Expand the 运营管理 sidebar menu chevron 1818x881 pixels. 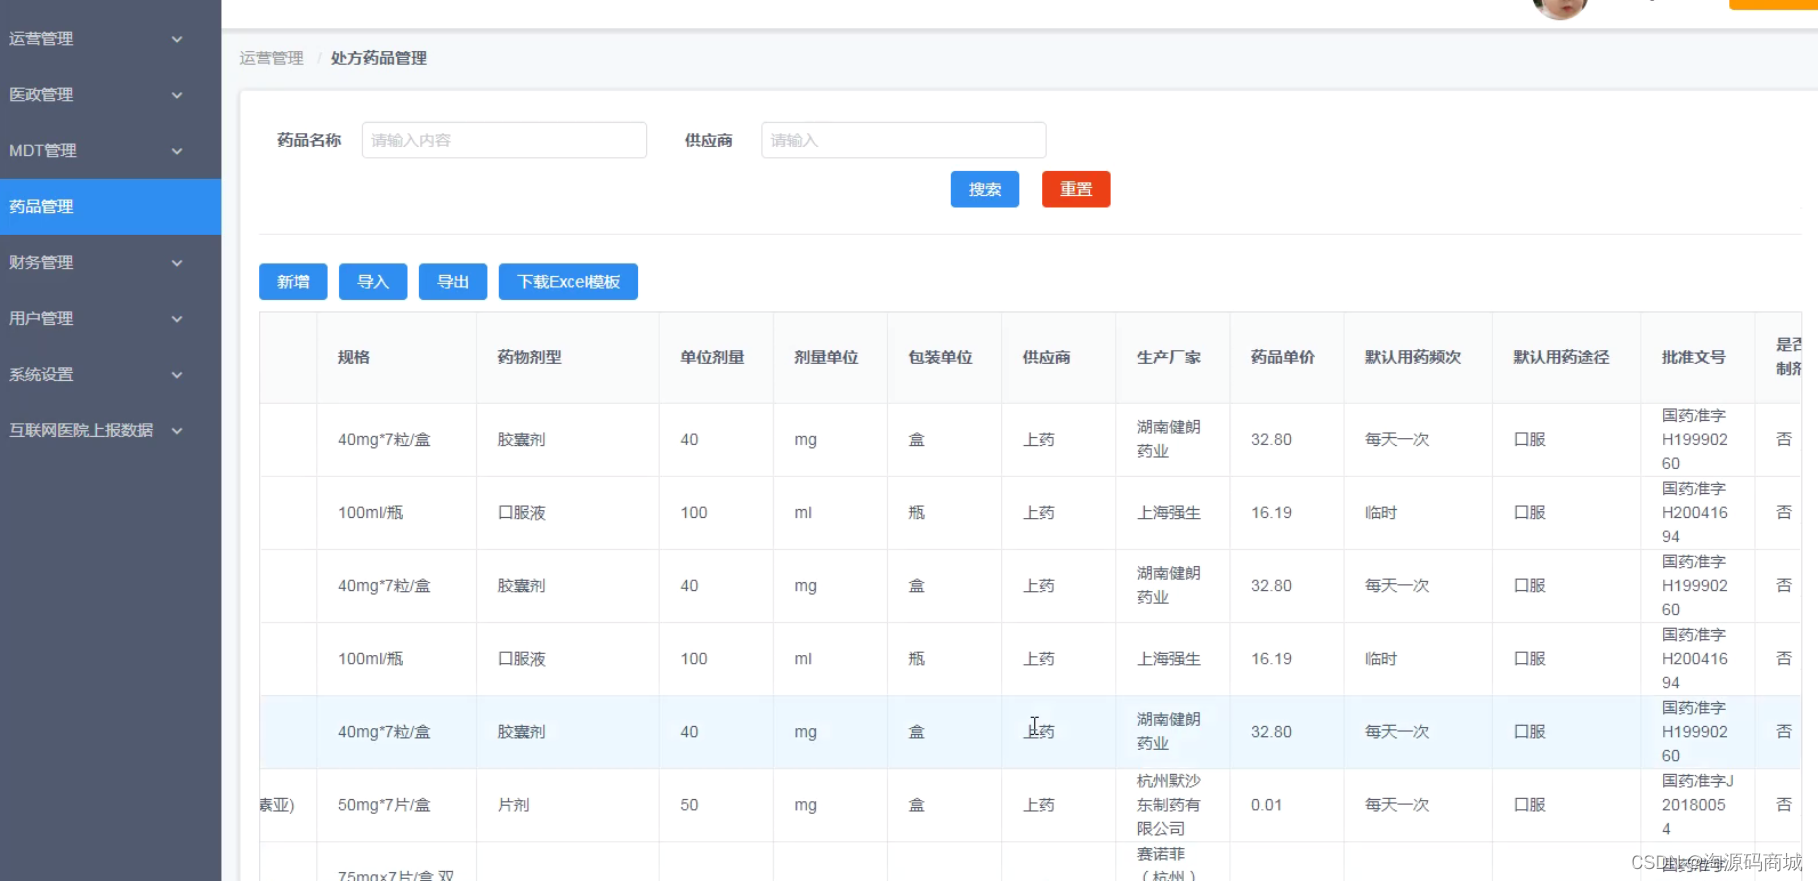click(x=177, y=39)
